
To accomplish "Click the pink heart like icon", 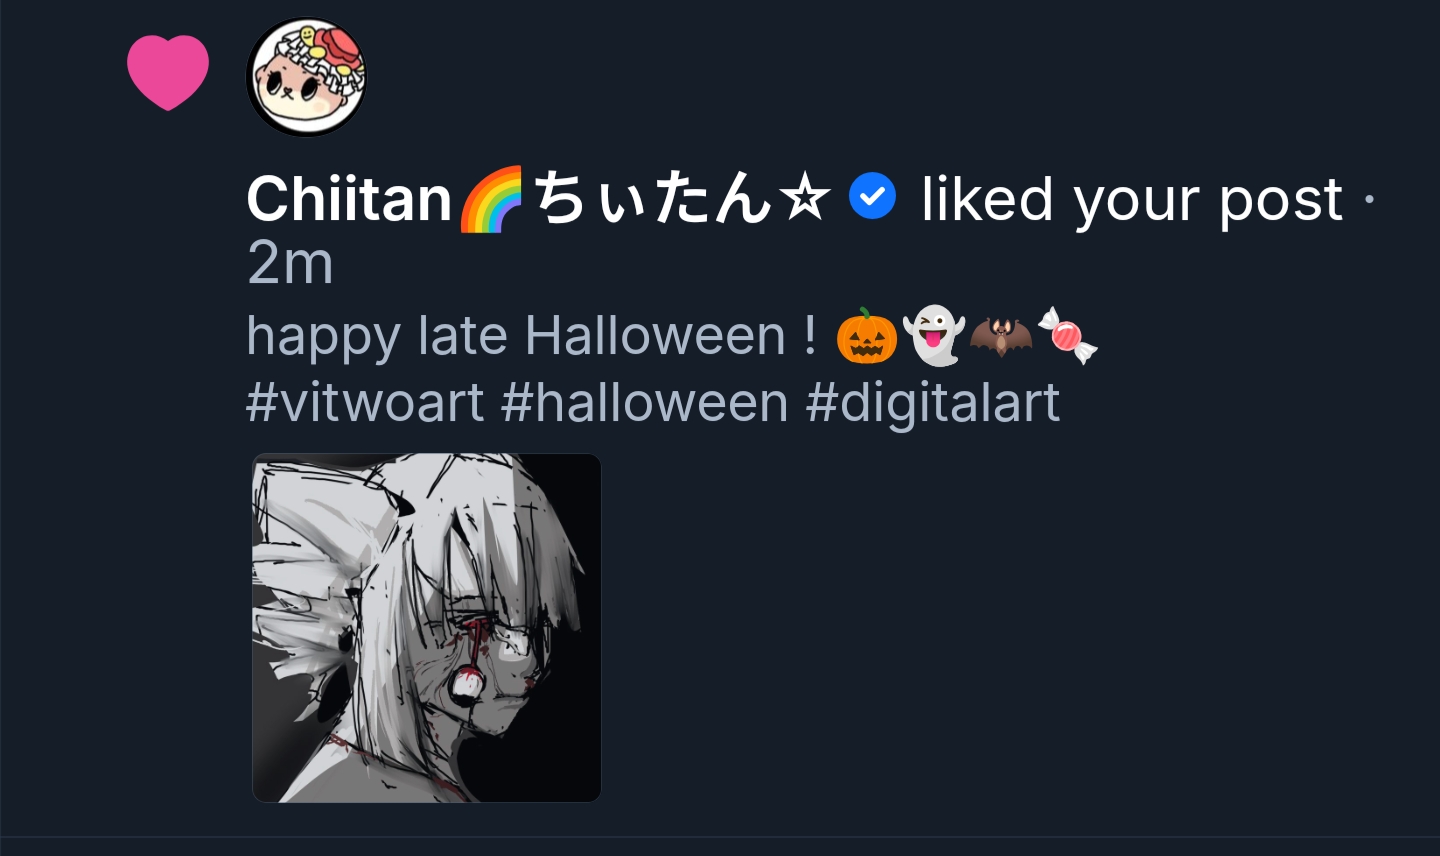I will (x=168, y=72).
